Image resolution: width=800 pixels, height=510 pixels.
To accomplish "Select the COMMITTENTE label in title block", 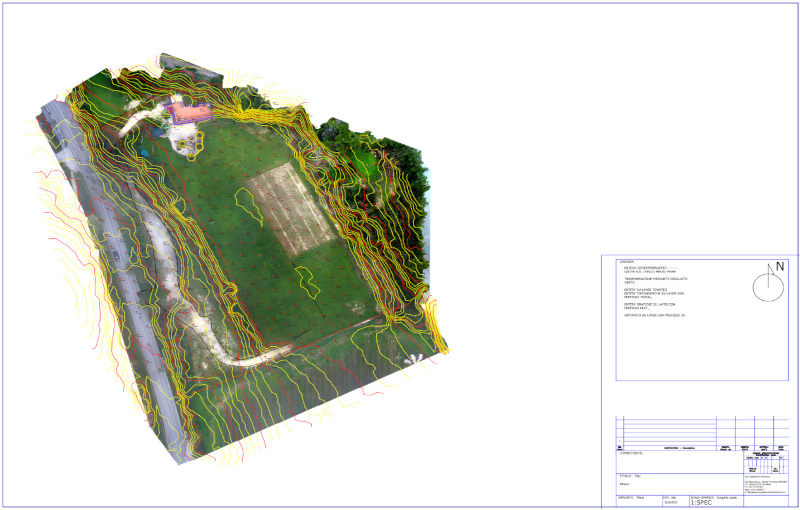I will tap(631, 453).
